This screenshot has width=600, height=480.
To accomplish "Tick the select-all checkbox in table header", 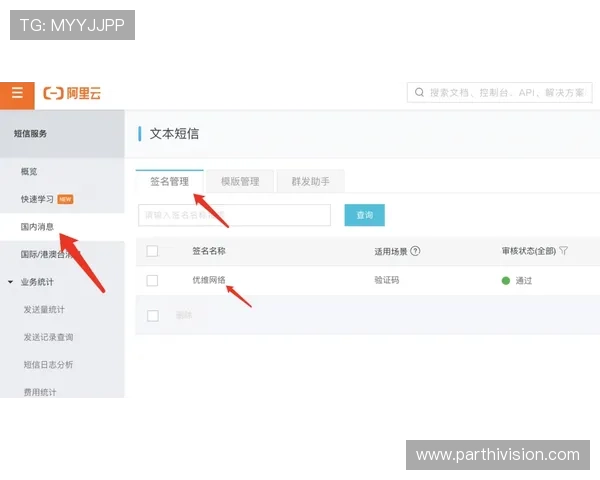I will [152, 251].
